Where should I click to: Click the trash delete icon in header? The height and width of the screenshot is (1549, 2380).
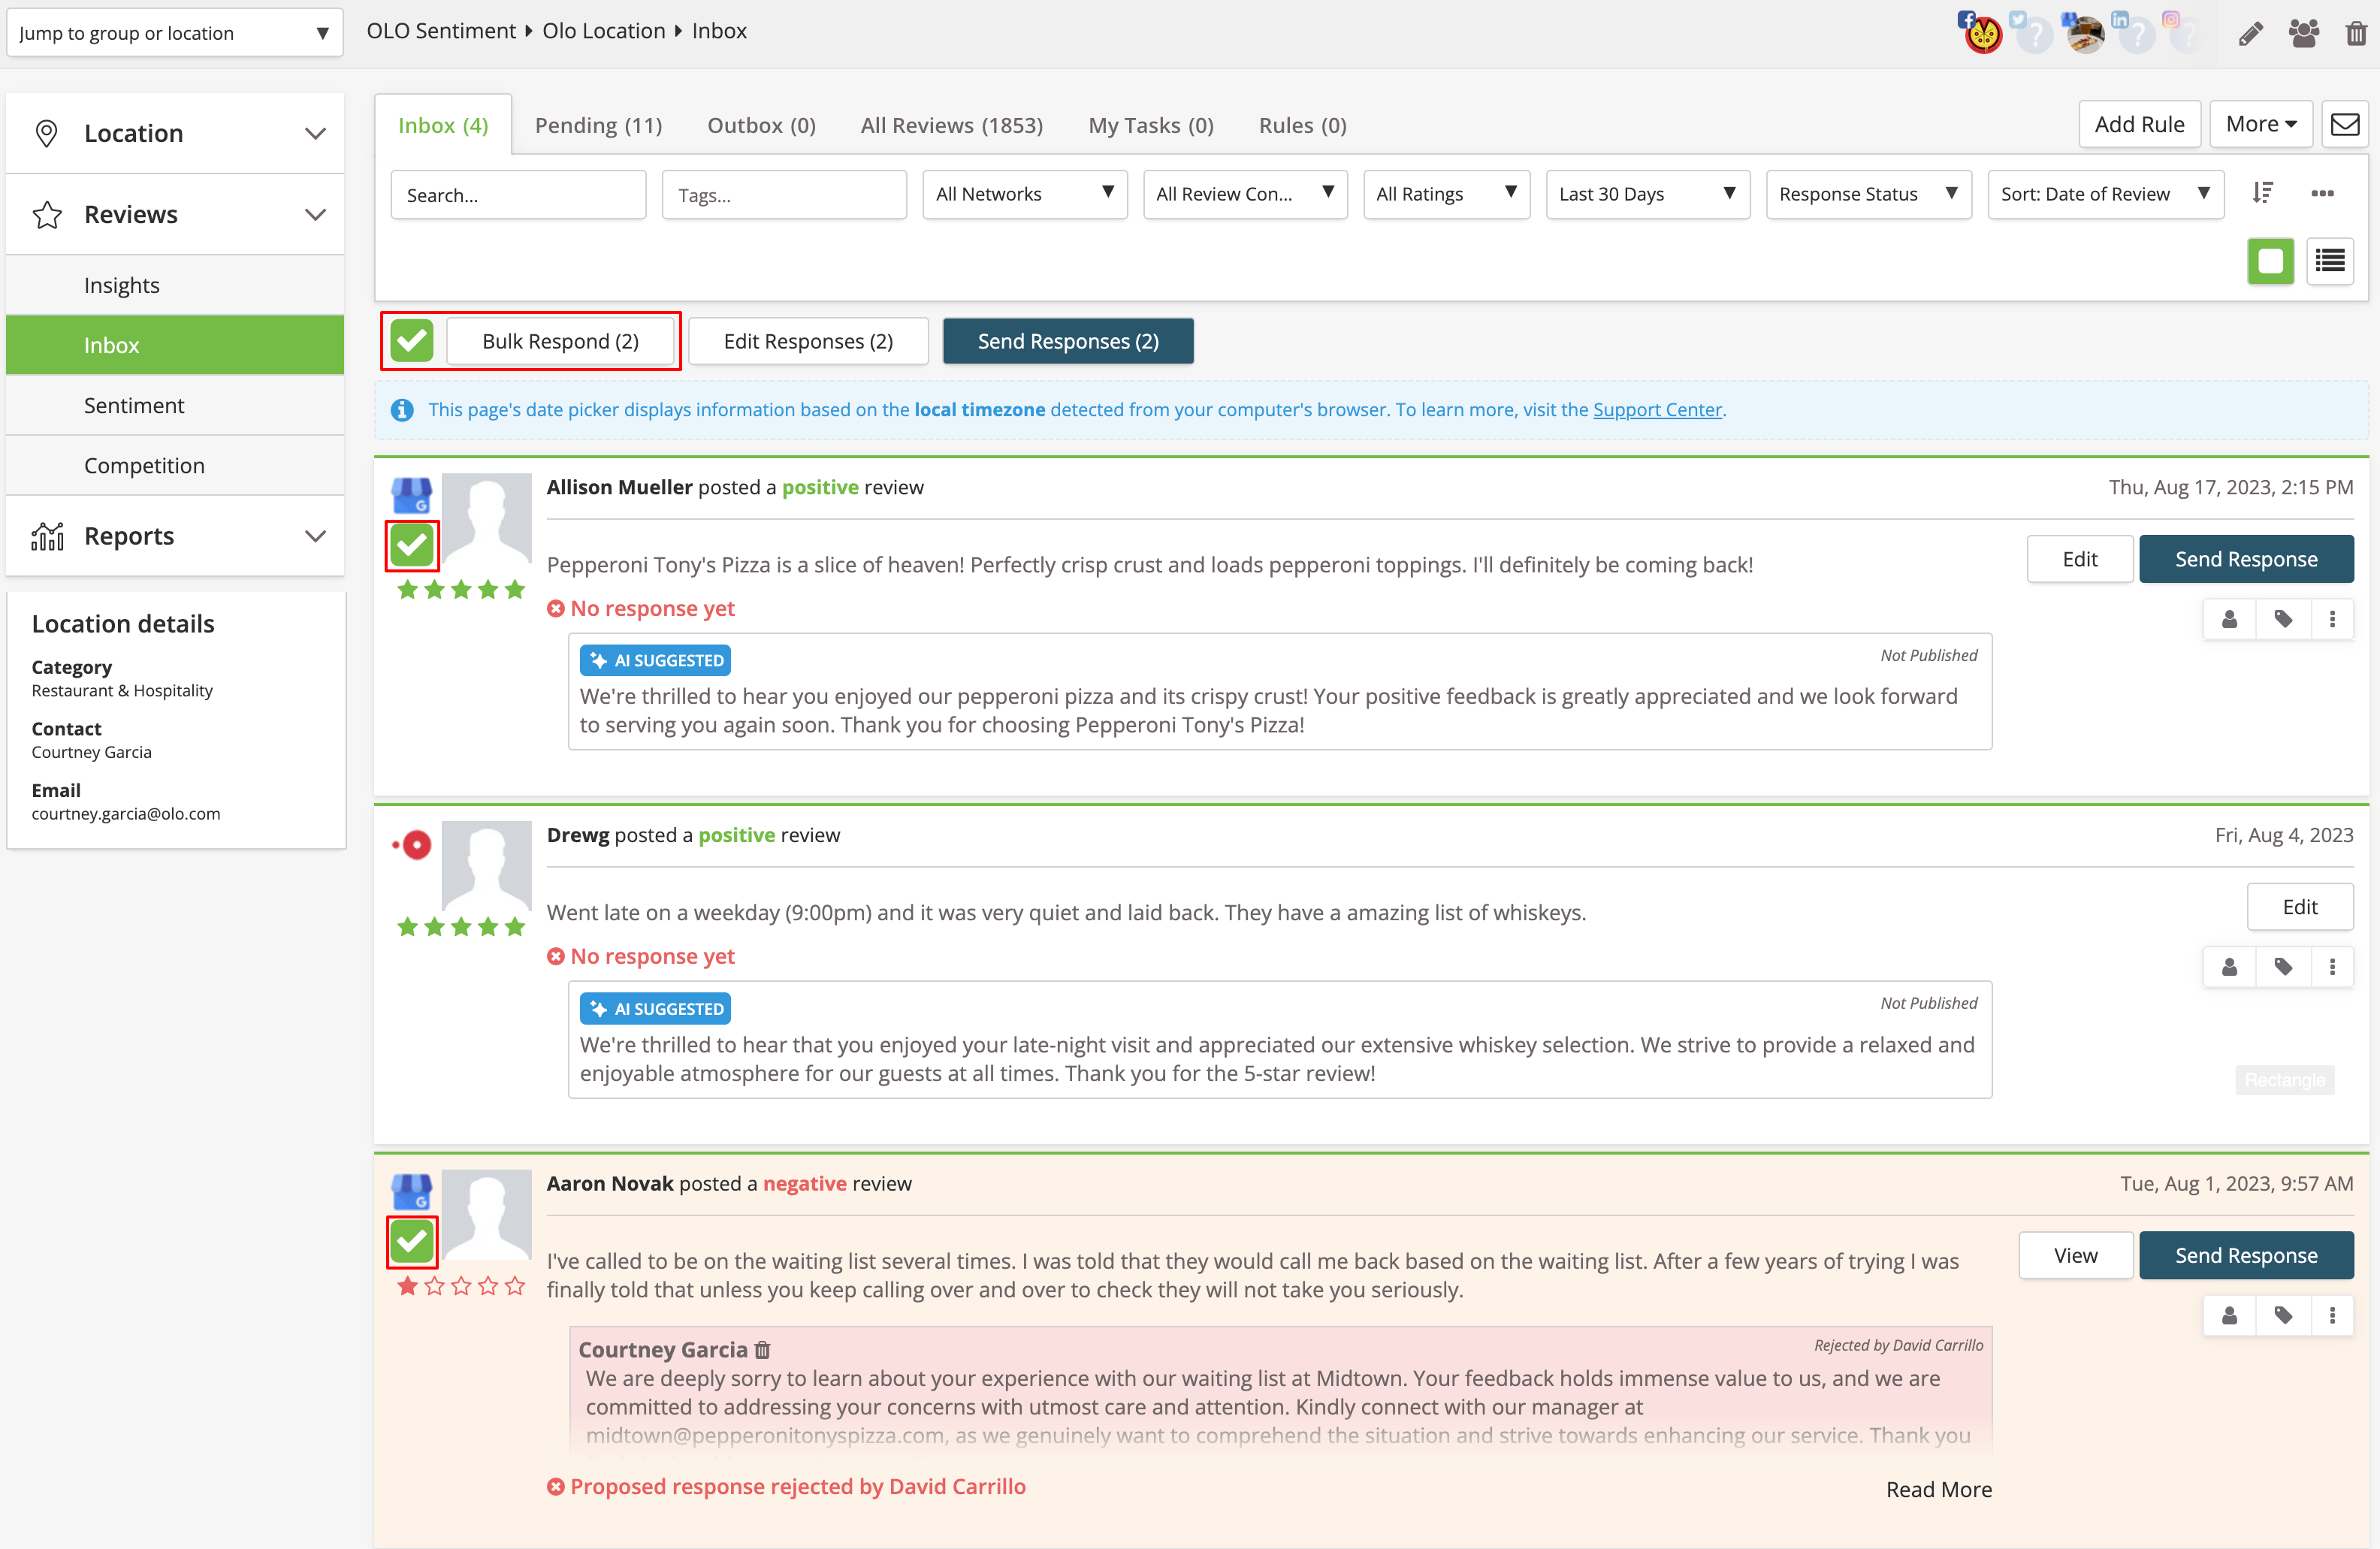coord(2356,34)
